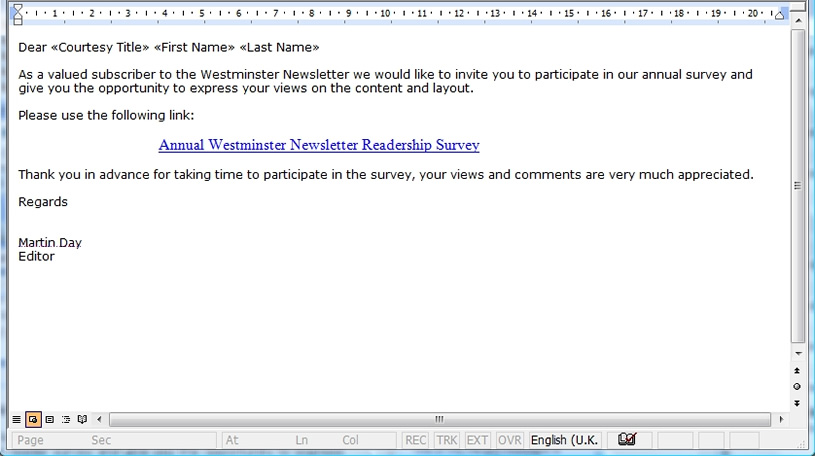The width and height of the screenshot is (815, 456).
Task: Open Outline view from view buttons
Action: coord(66,419)
